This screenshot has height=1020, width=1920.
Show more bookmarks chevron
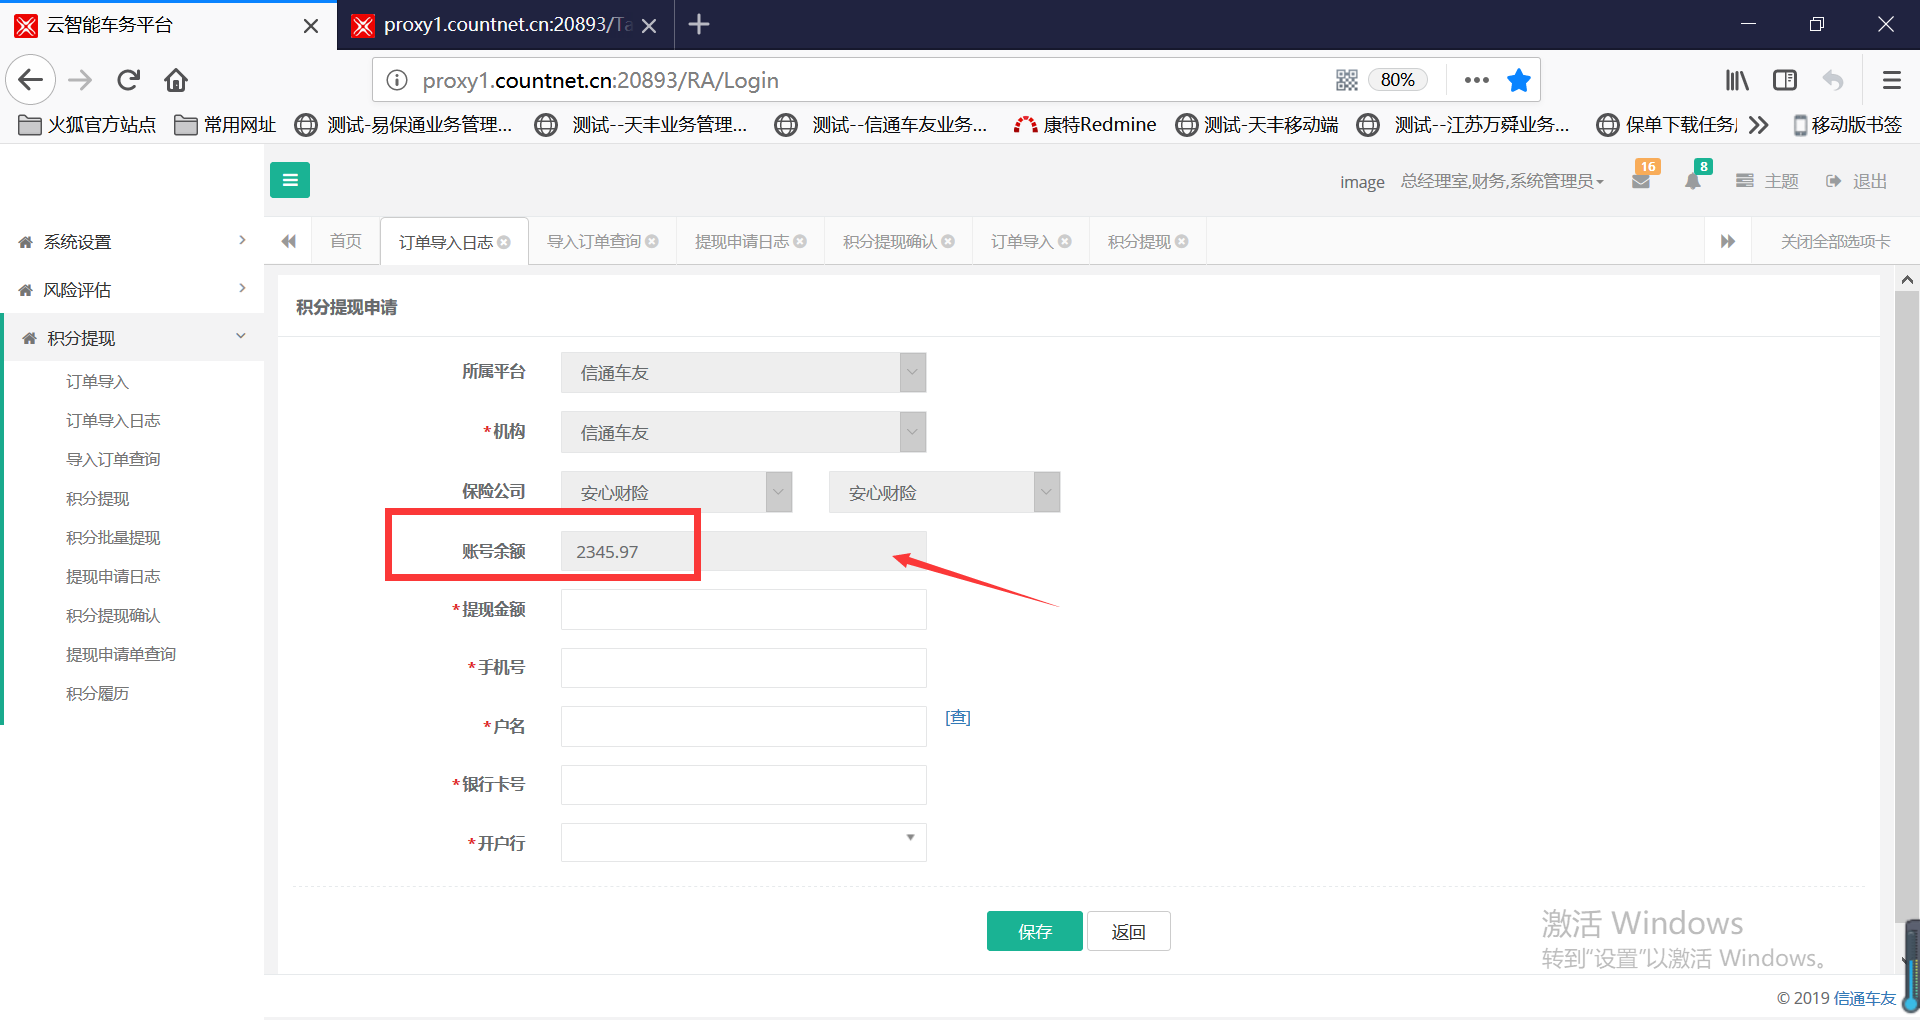(x=1758, y=125)
